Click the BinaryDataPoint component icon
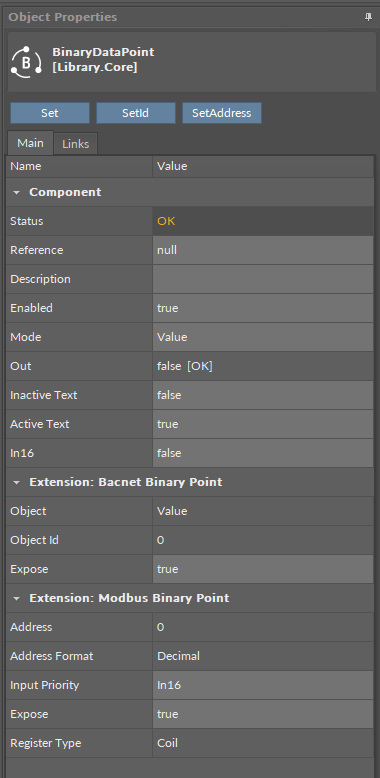 26,62
